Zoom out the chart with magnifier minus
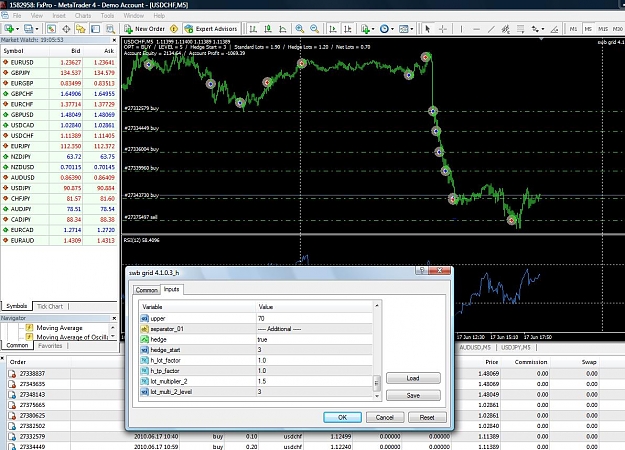 click(314, 29)
